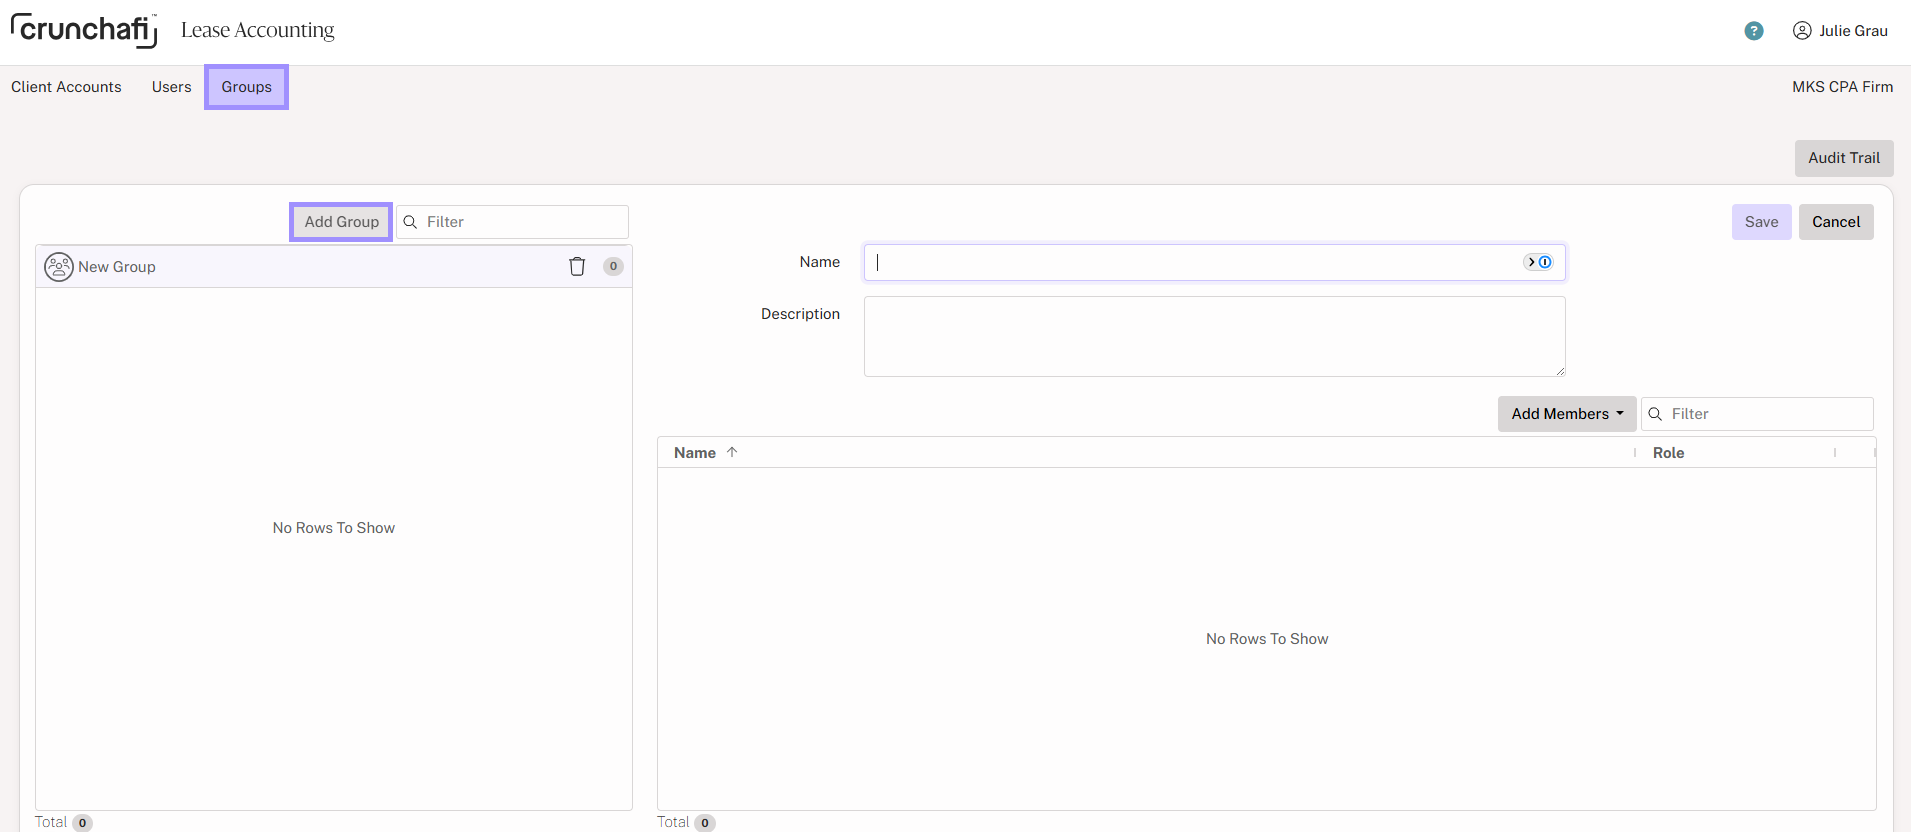
Task: Open the Client Accounts tab
Action: point(66,87)
